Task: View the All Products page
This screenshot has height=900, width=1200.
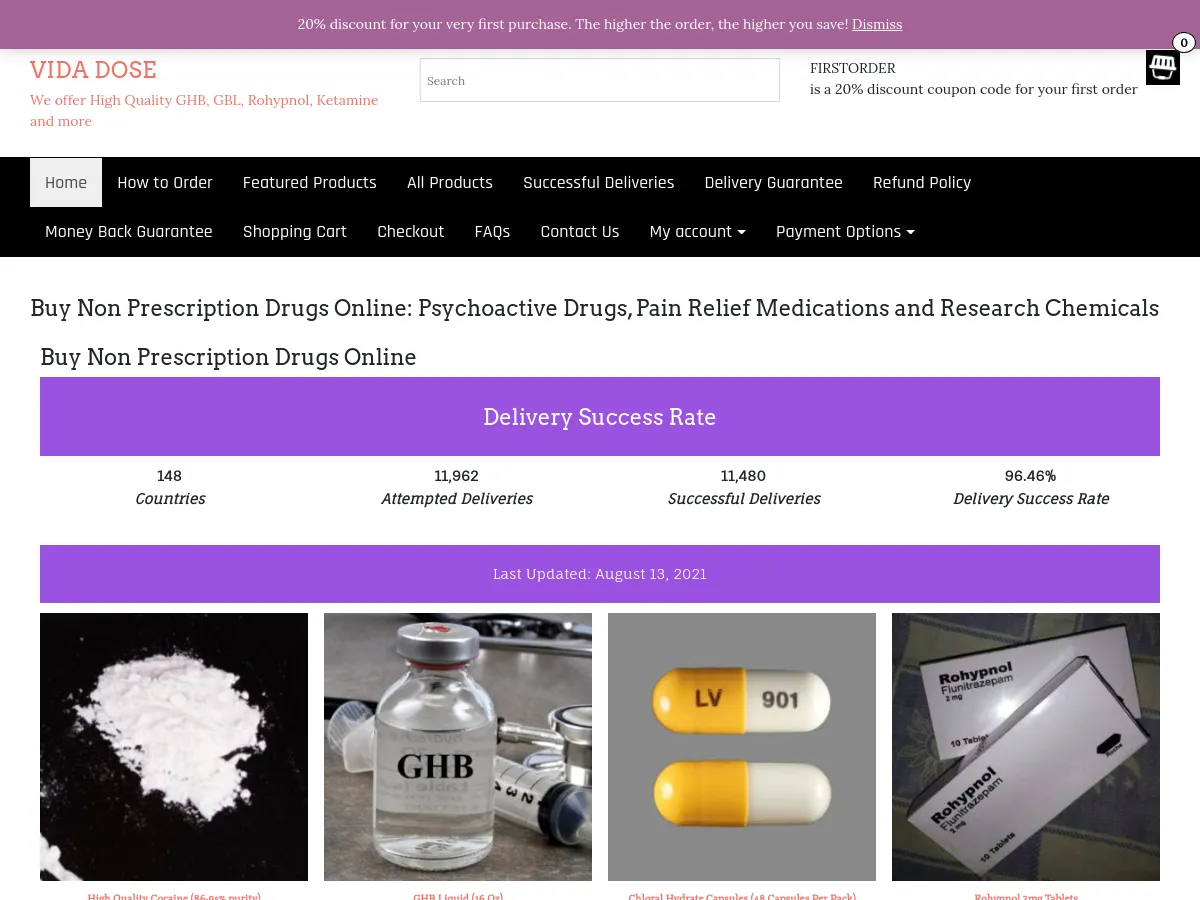Action: pyautogui.click(x=450, y=182)
